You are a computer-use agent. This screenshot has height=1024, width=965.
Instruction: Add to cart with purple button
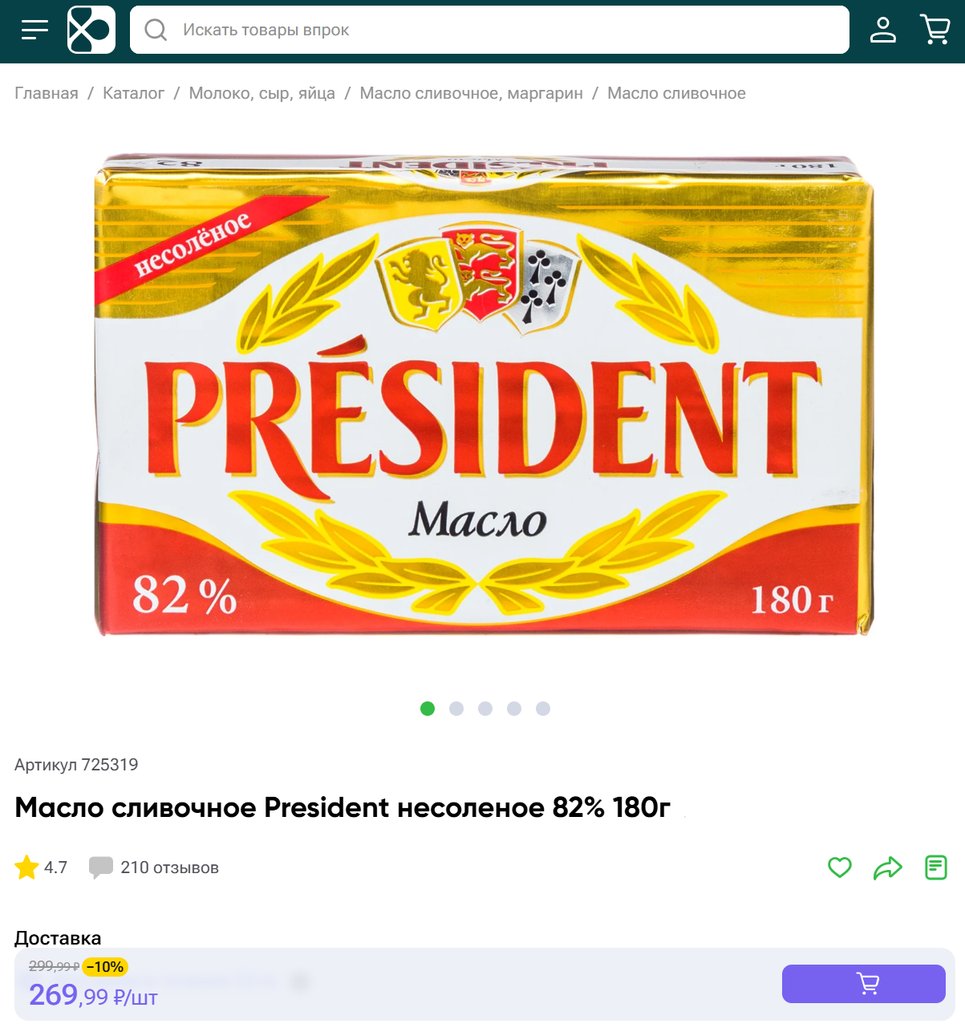864,984
